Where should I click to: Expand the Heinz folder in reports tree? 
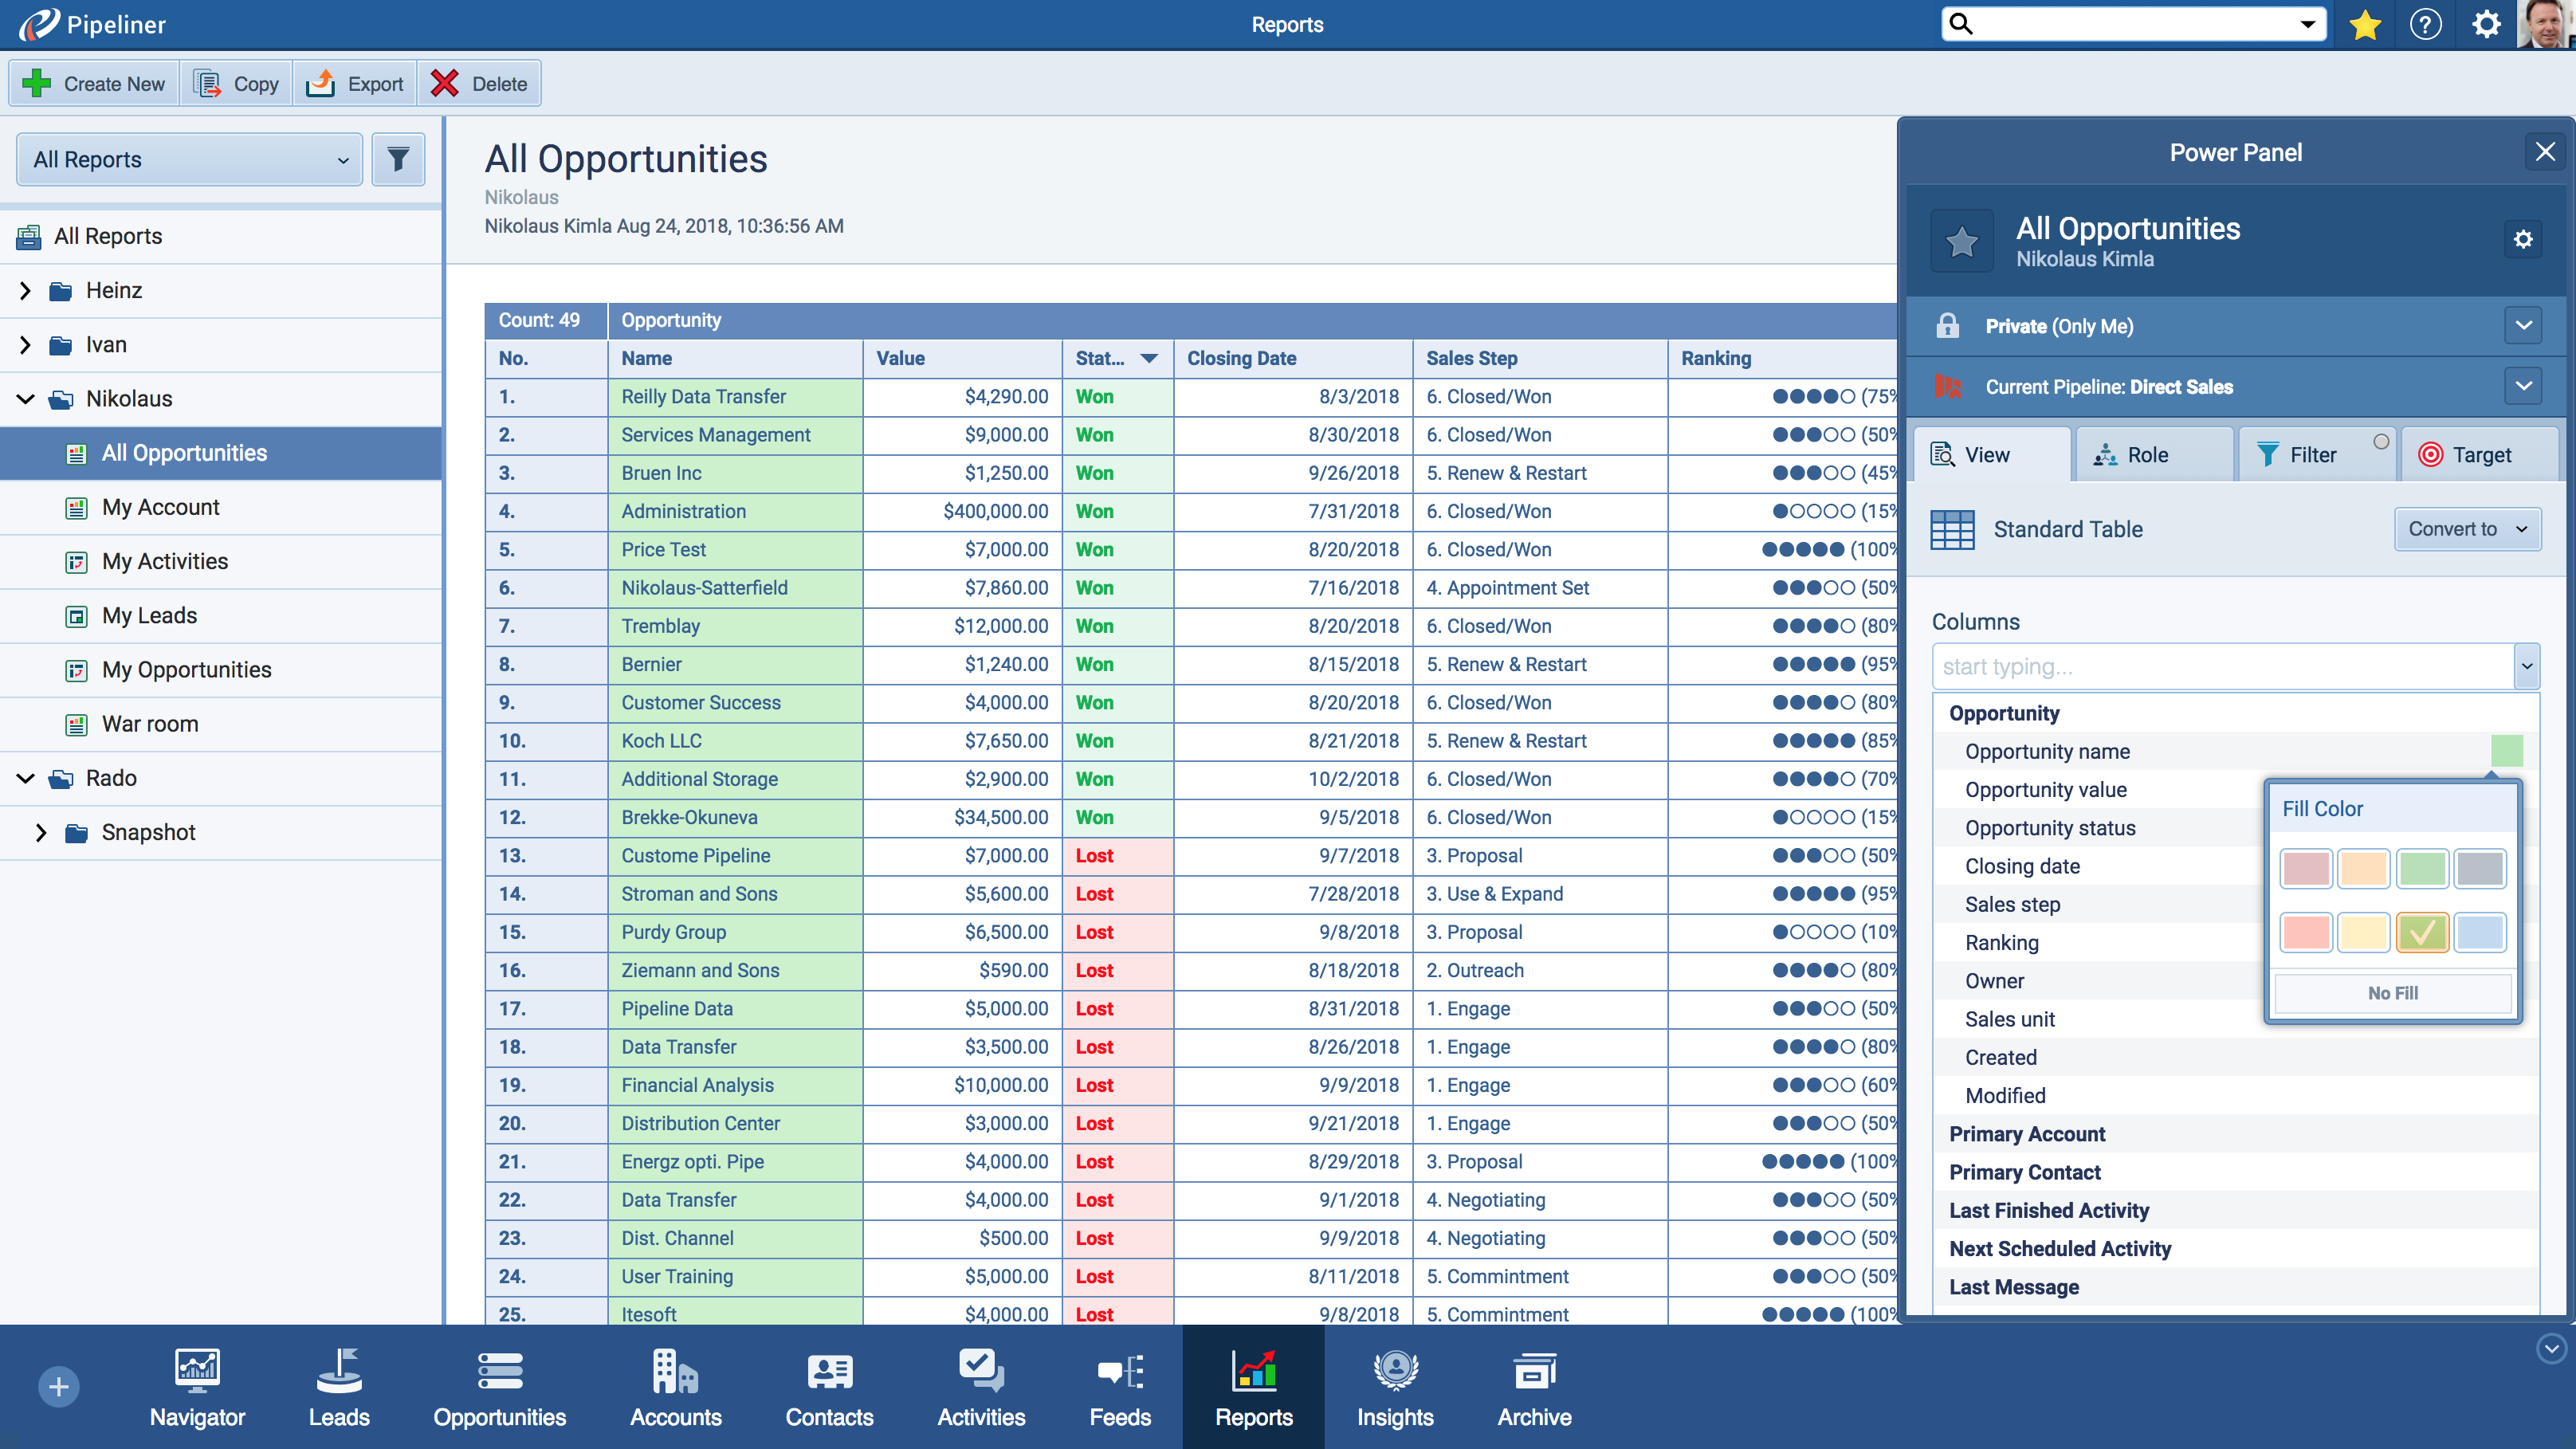pos(26,291)
